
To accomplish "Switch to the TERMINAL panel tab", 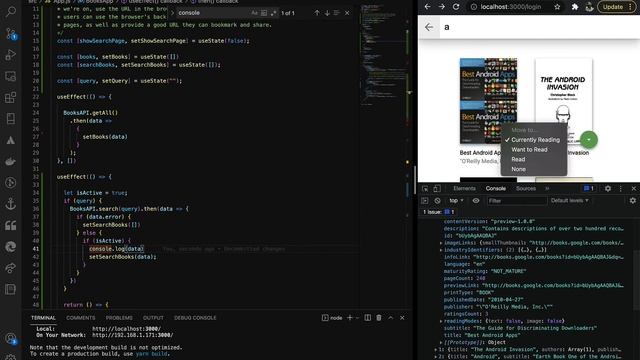I will pos(43,318).
